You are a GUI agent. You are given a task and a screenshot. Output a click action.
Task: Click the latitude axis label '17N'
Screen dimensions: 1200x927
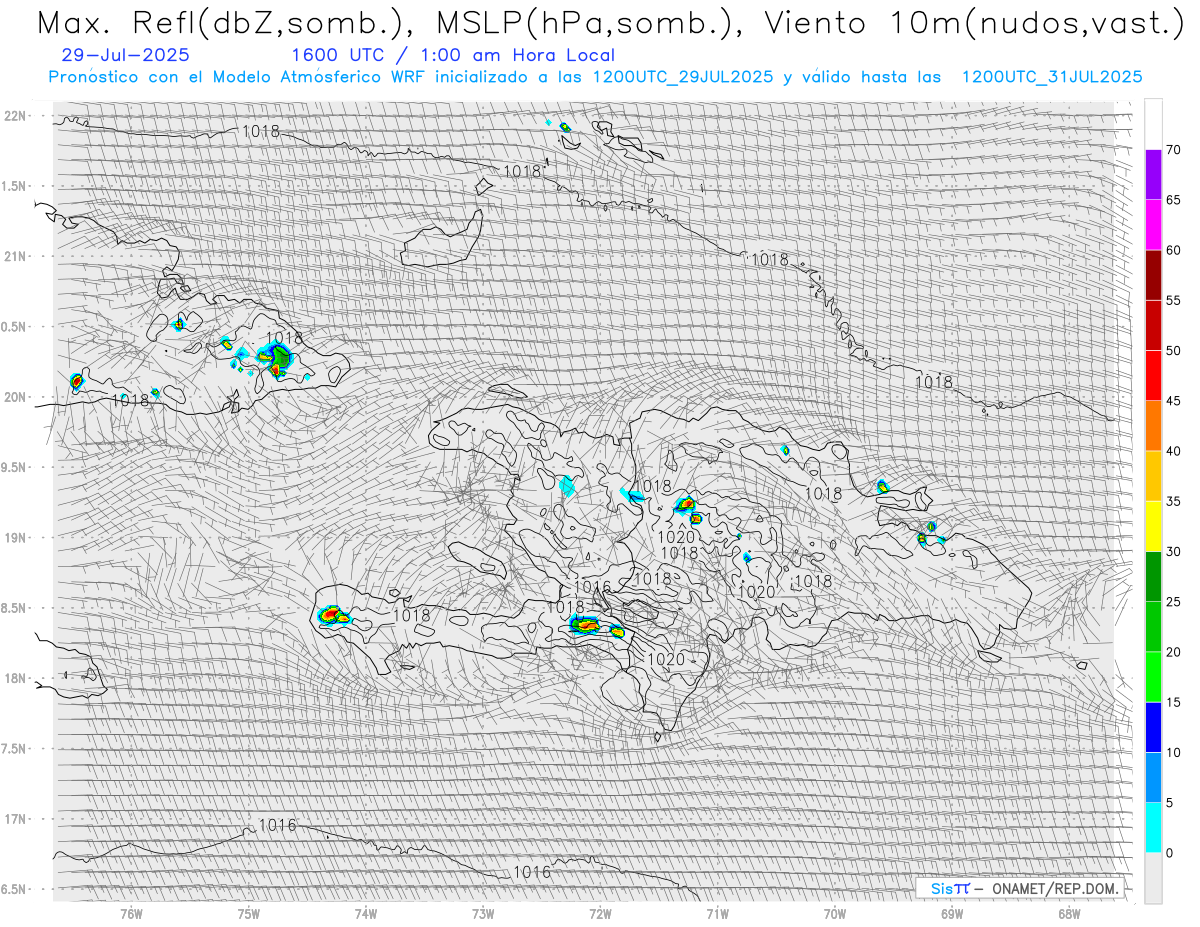point(16,819)
